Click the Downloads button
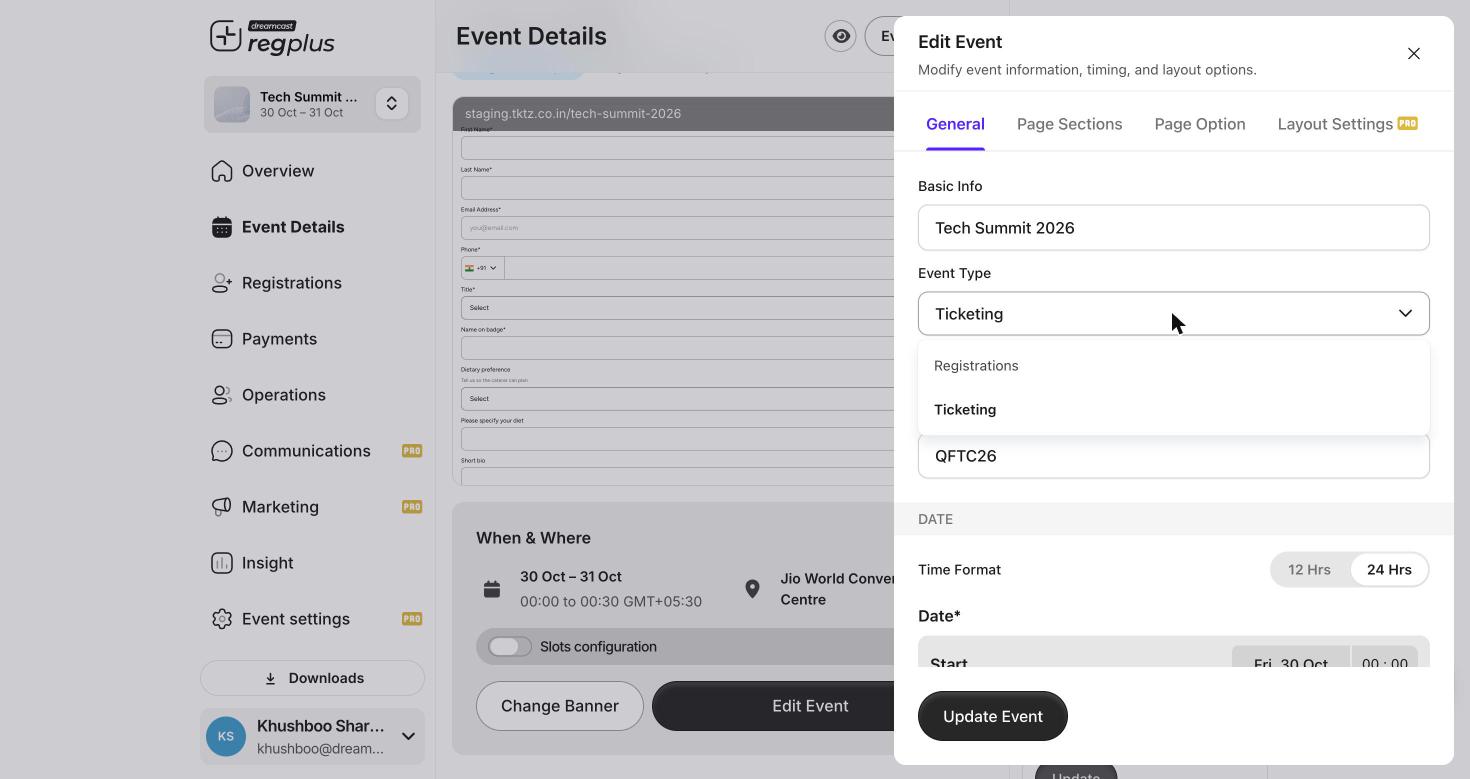Image resolution: width=1470 pixels, height=779 pixels. [312, 678]
